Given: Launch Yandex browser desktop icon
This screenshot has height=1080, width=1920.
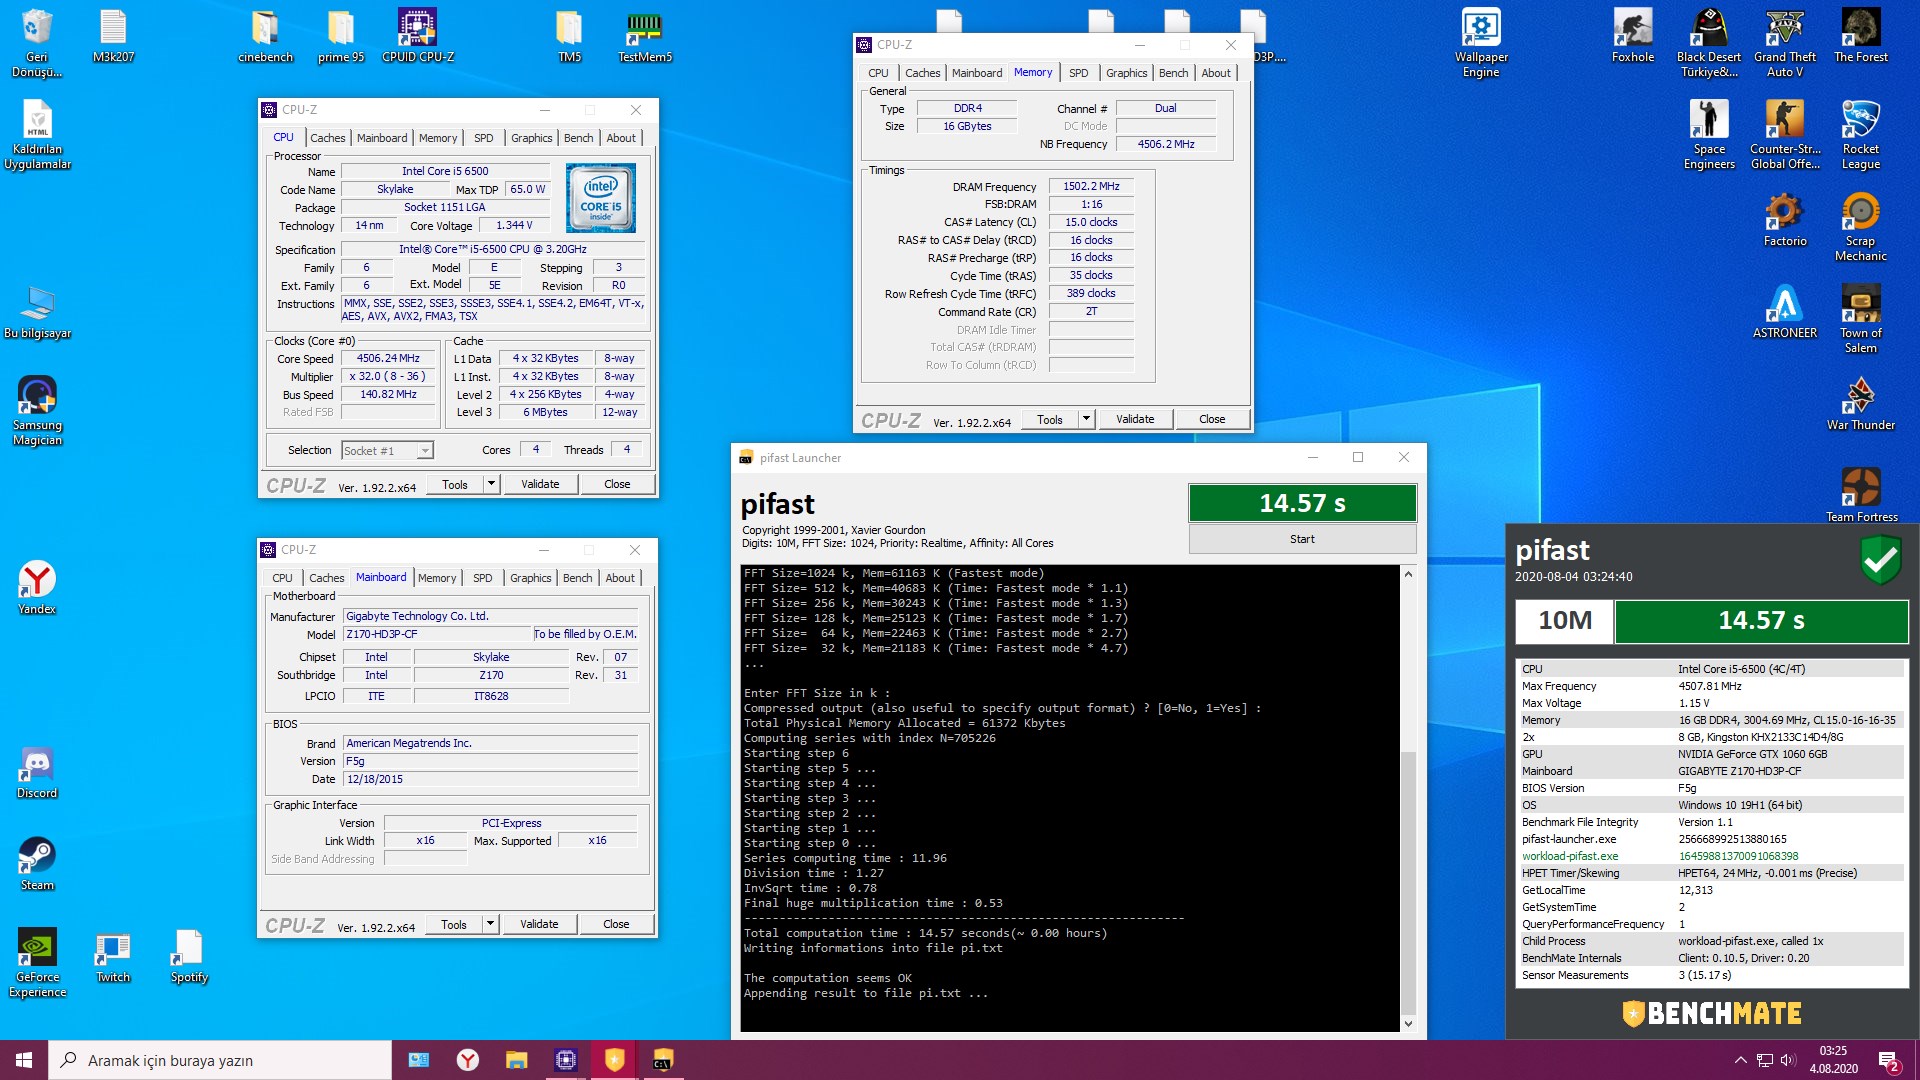Looking at the screenshot, I should click(37, 588).
